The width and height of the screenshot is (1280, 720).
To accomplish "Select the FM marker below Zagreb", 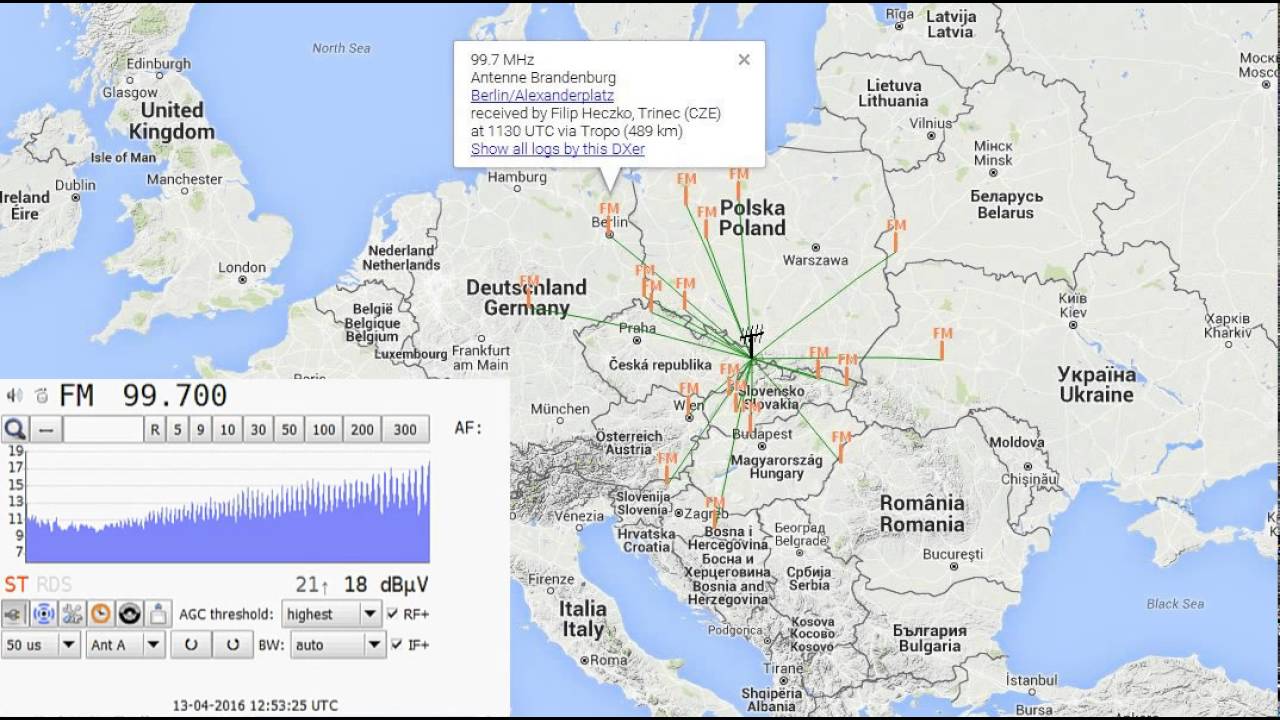I will click(x=714, y=512).
